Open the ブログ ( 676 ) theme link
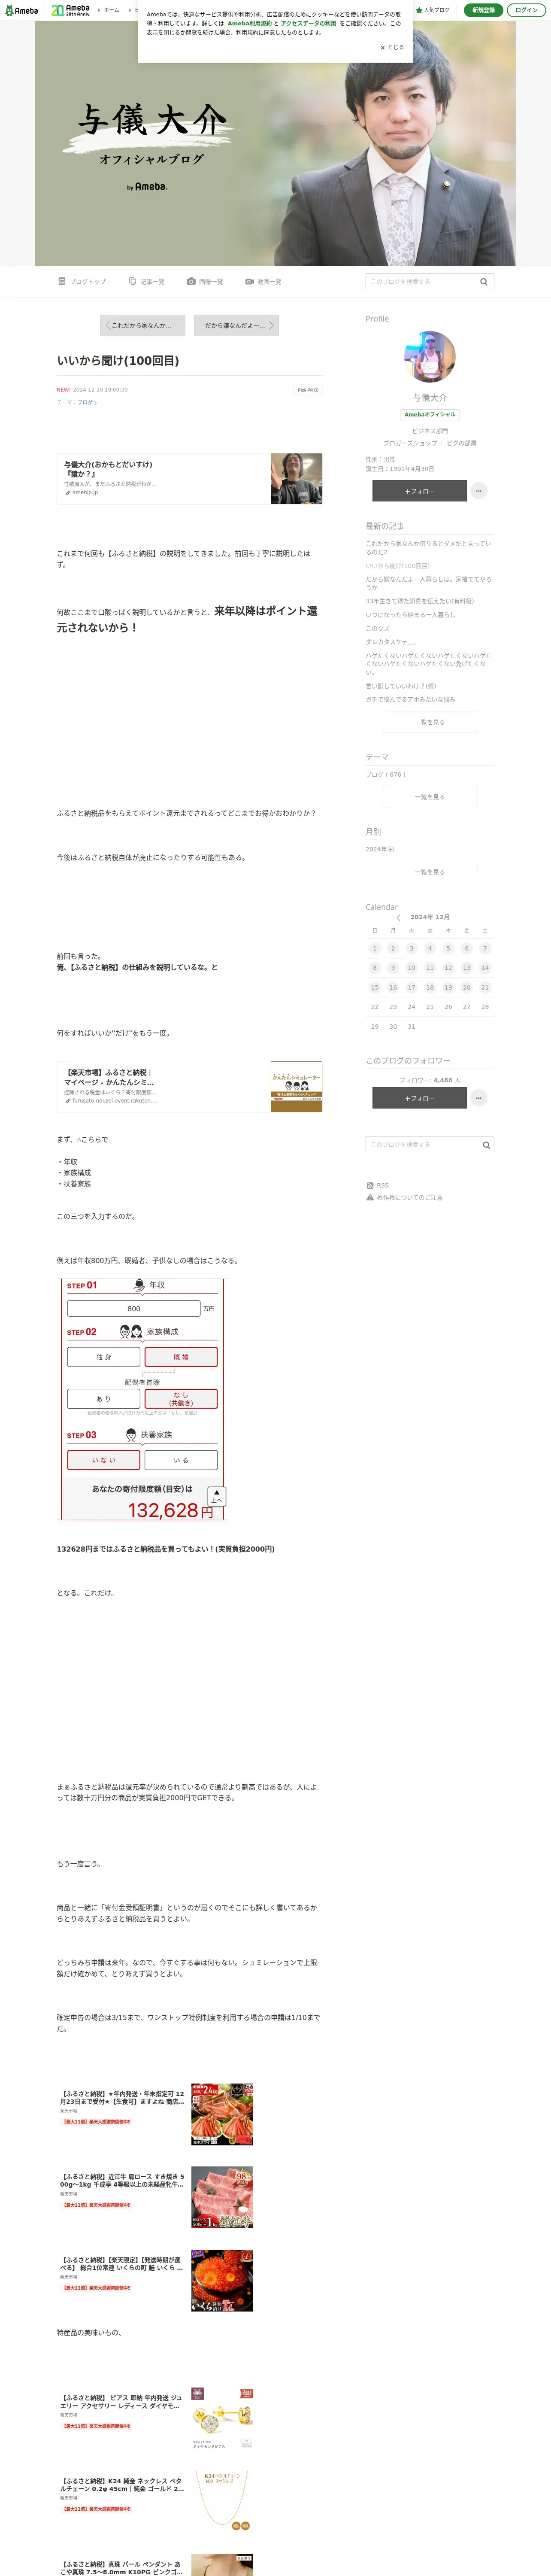The width and height of the screenshot is (551, 2576). coord(386,774)
